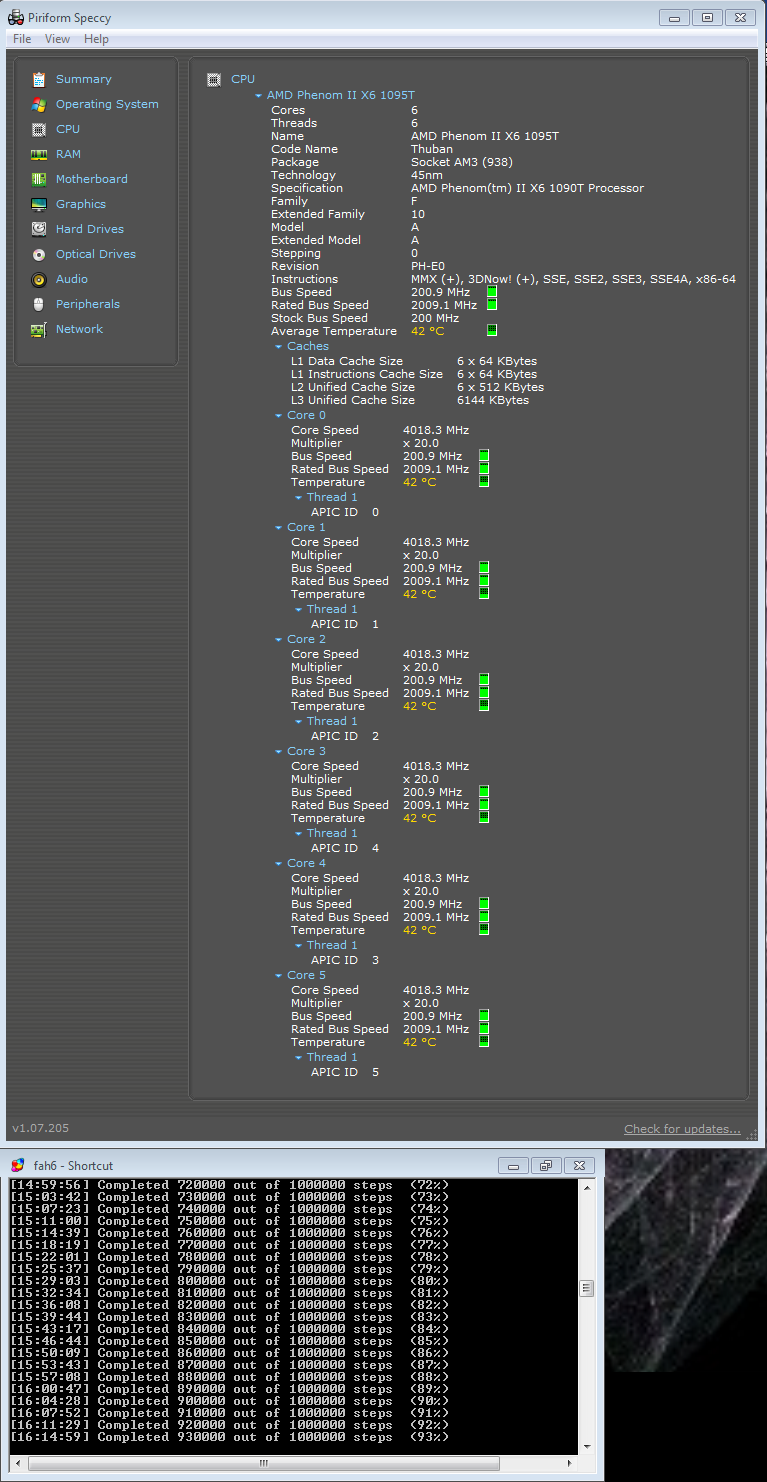Select the Operating System Windows icon
The image size is (767, 1482).
[x=39, y=104]
